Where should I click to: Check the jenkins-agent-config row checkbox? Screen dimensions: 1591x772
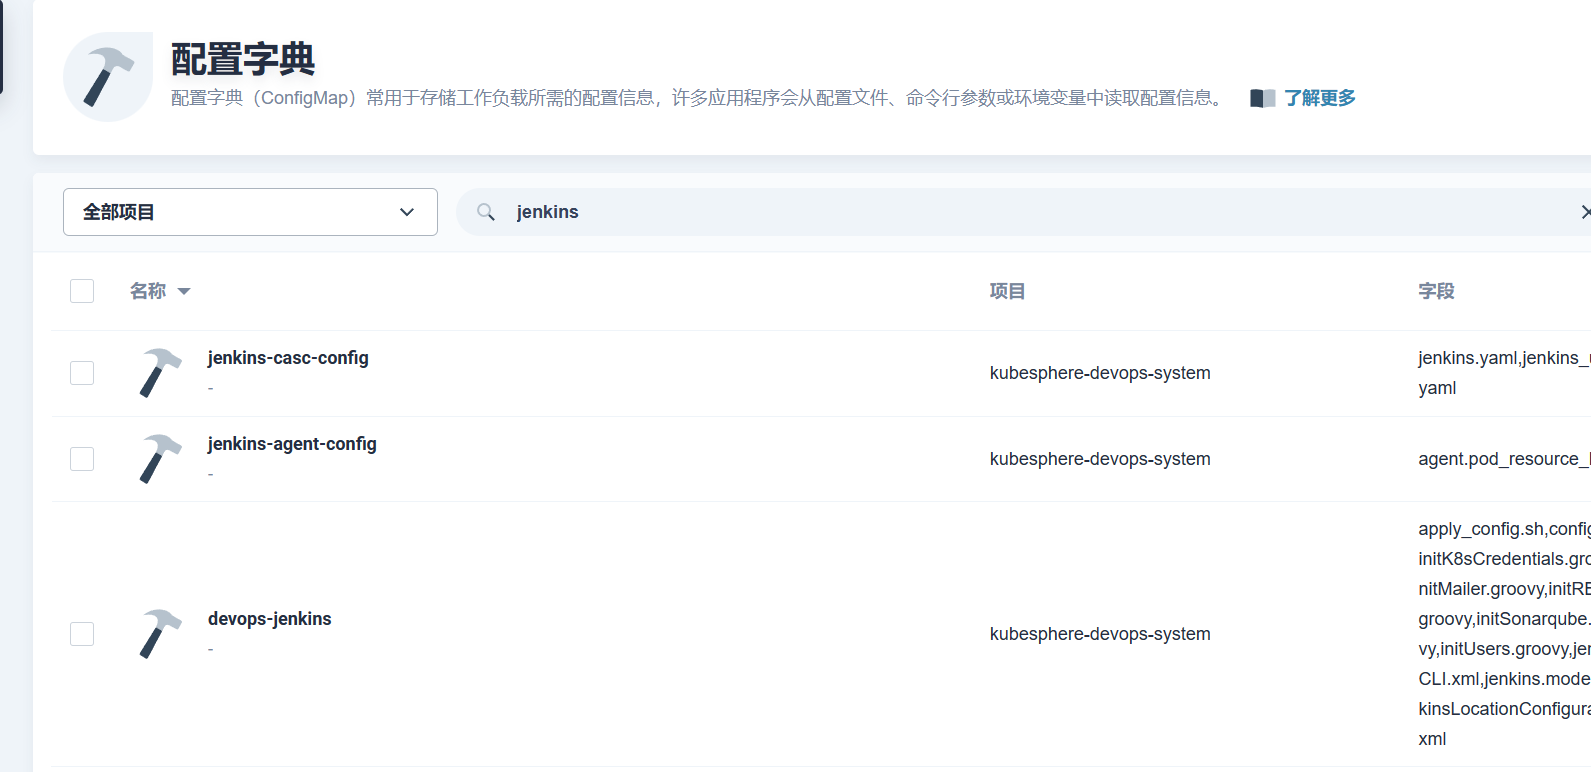pyautogui.click(x=82, y=459)
